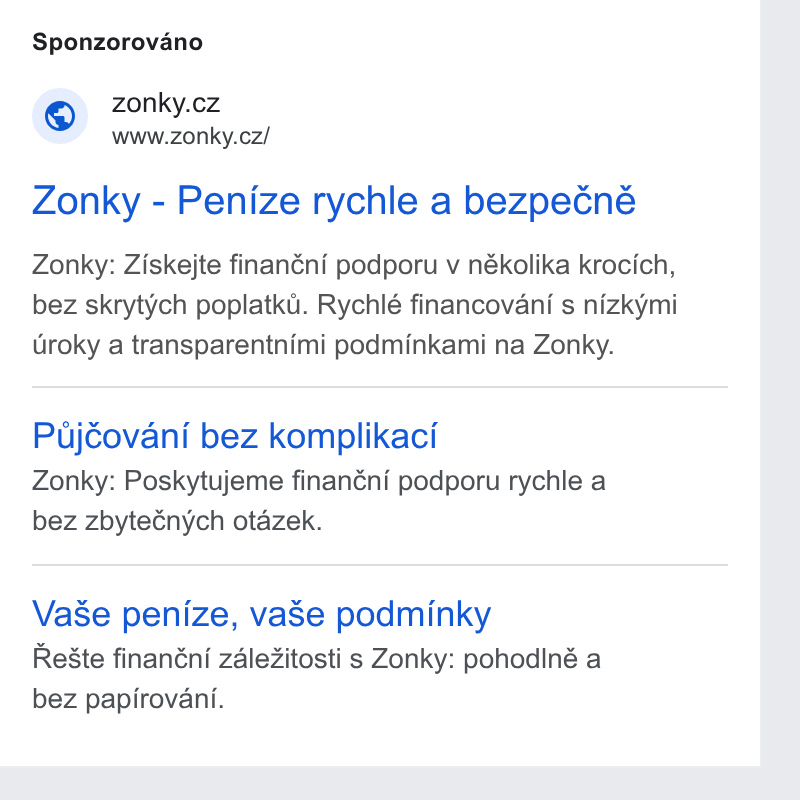Open the zonky.cz site name
This screenshot has height=800, width=800.
(x=166, y=103)
